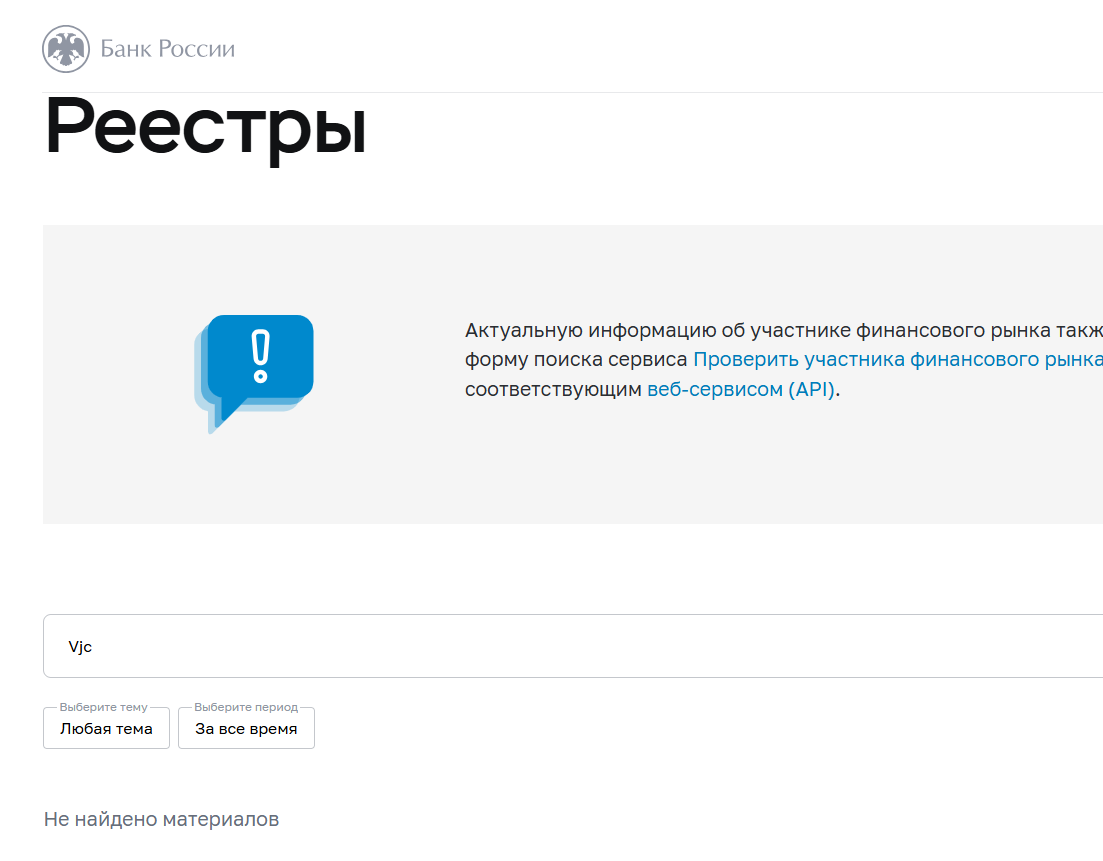Click the Bank of Russia home link
The height and width of the screenshot is (861, 1103).
tap(139, 46)
